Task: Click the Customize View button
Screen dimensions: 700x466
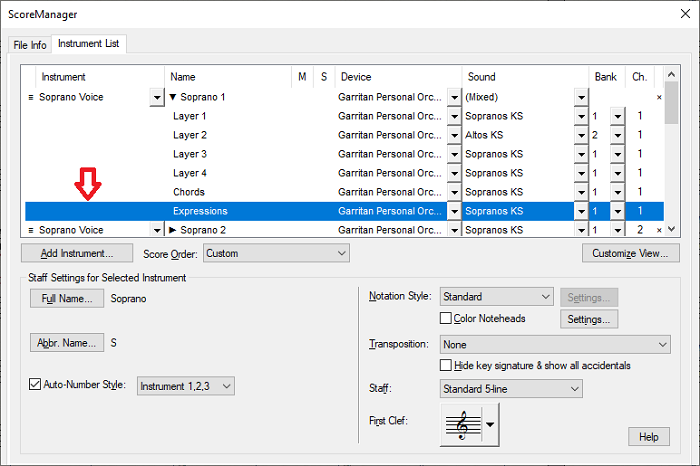Action: 630,253
